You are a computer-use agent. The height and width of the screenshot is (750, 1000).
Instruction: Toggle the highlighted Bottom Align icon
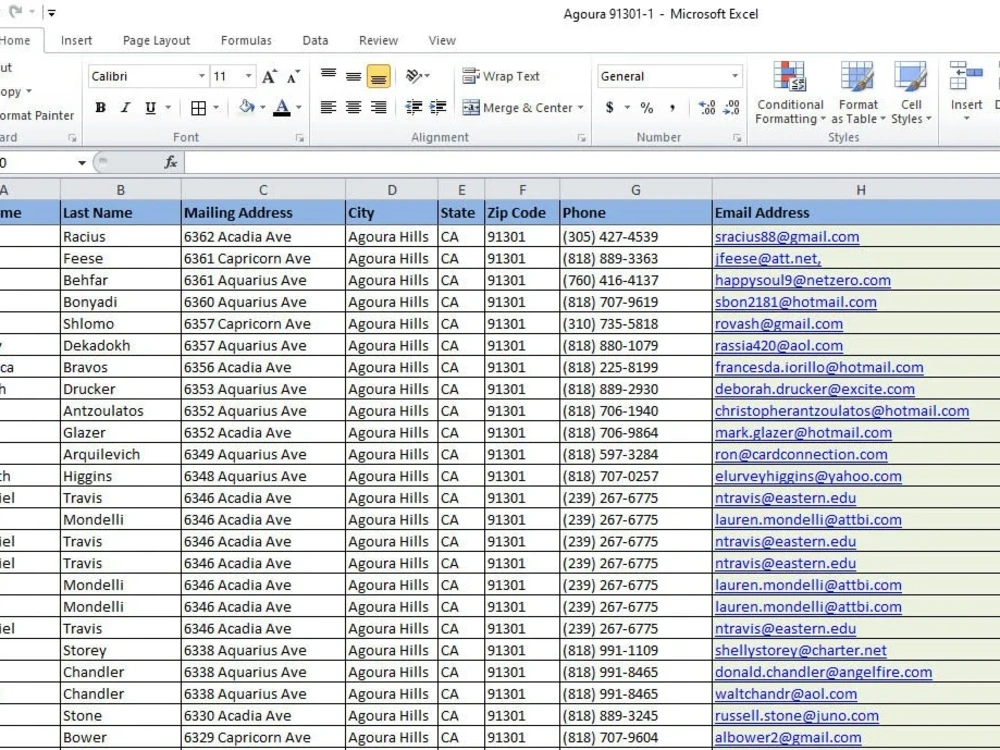tap(378, 77)
